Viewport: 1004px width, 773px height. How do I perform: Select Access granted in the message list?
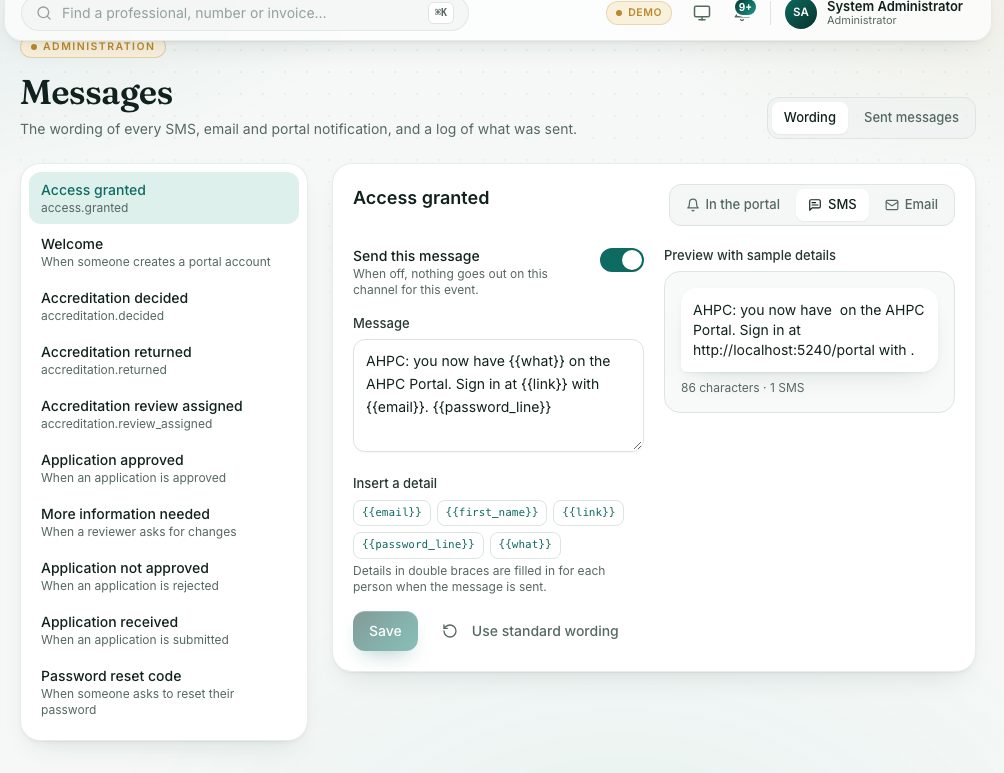click(163, 198)
